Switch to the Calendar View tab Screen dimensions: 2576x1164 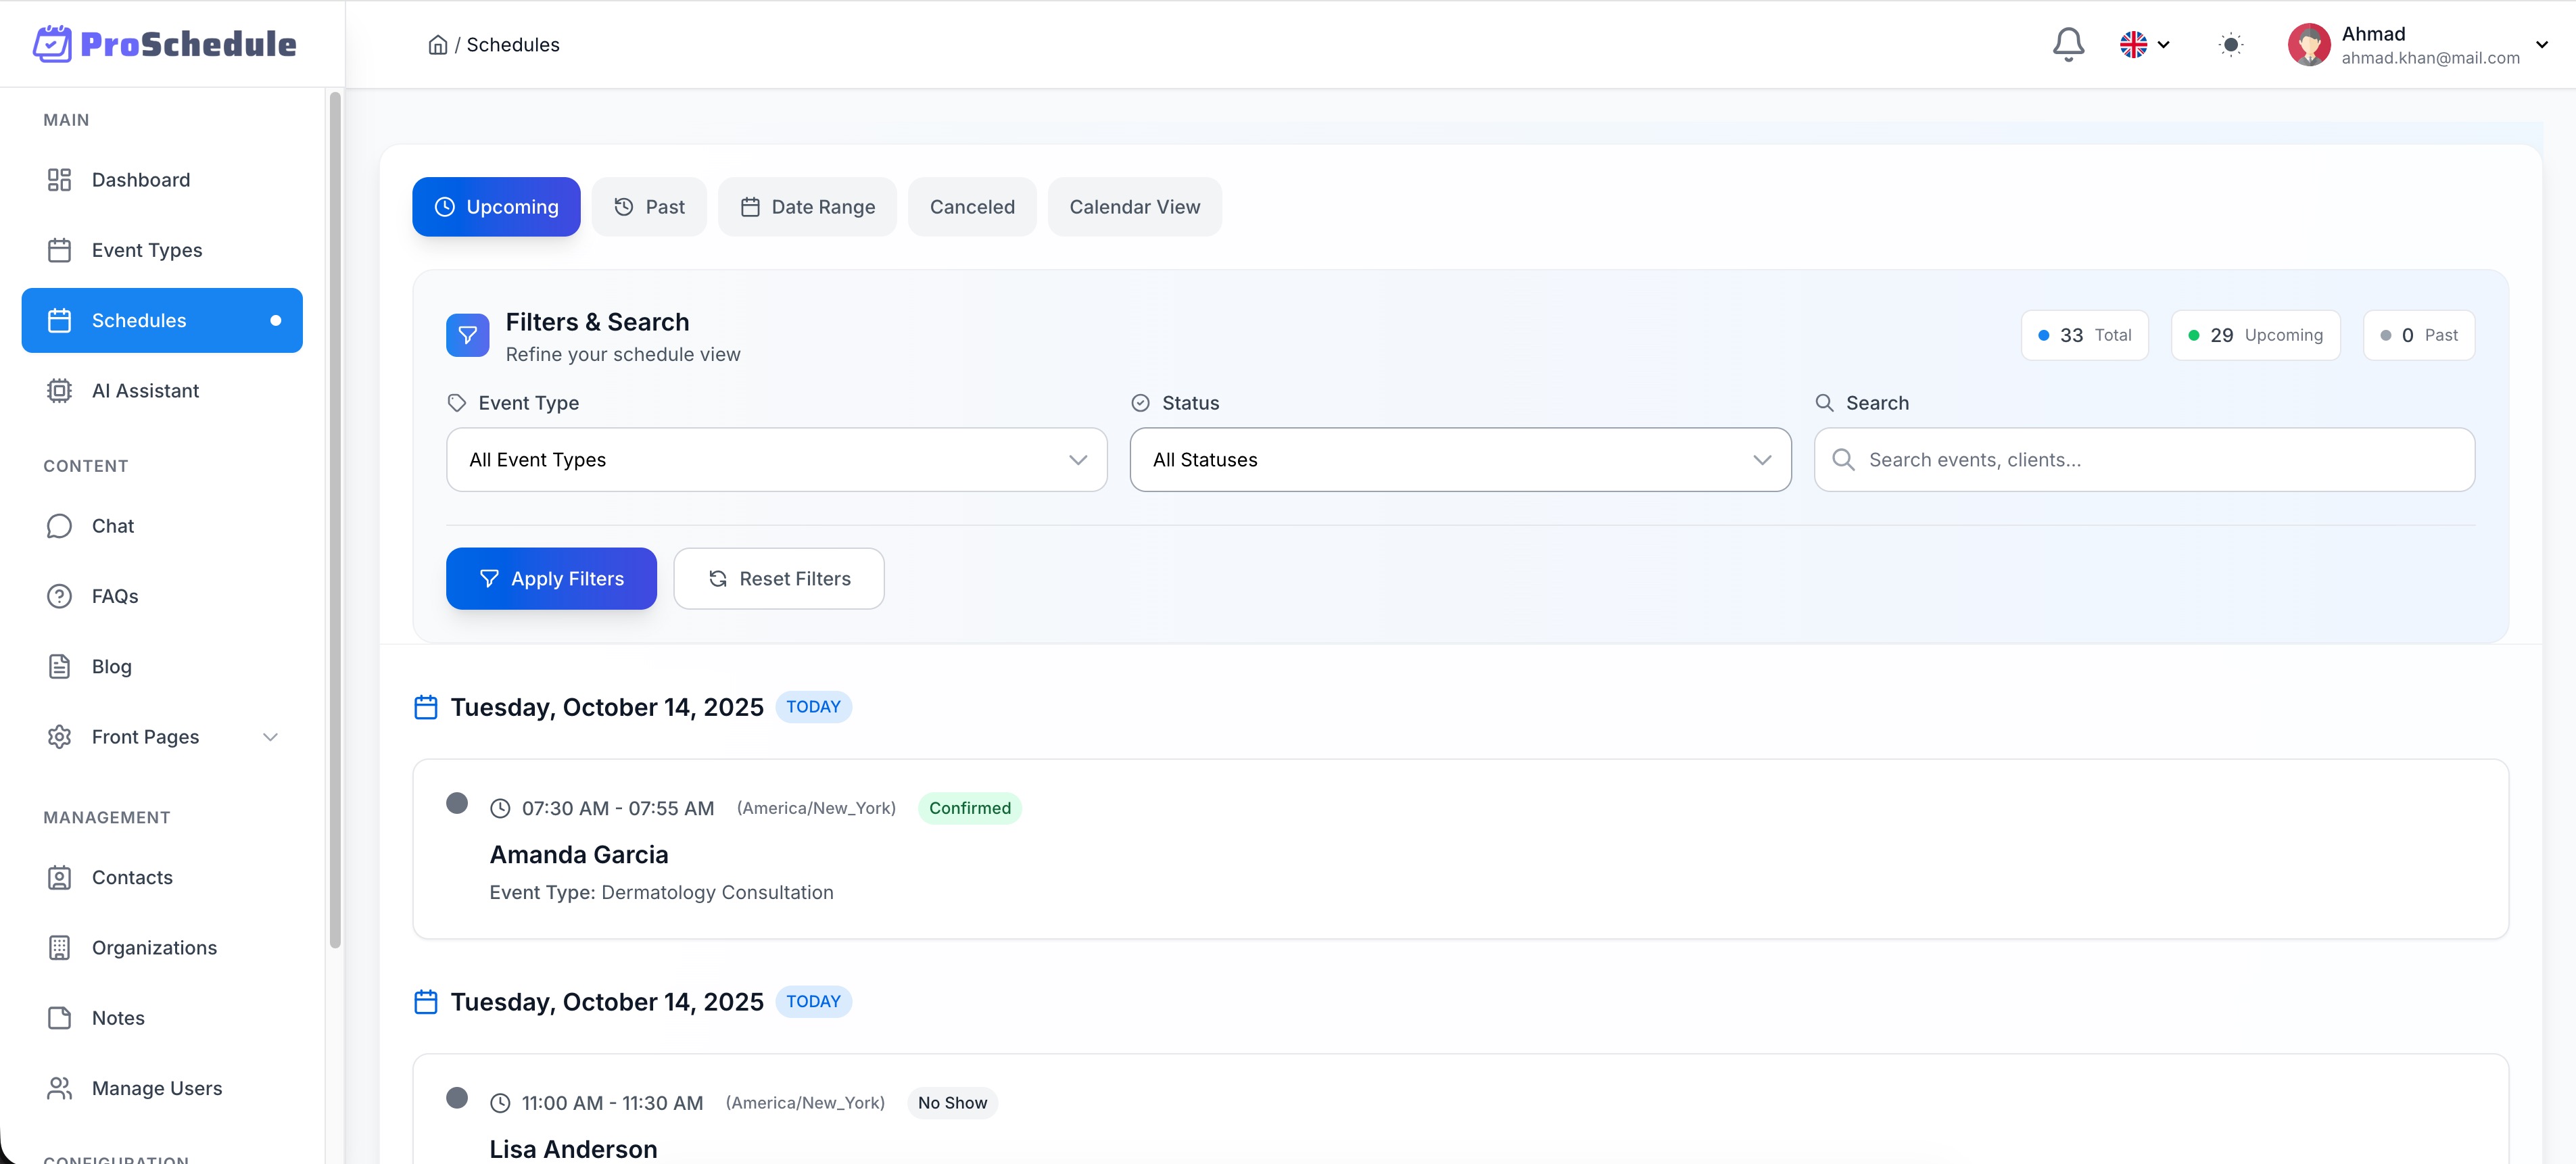(1134, 207)
